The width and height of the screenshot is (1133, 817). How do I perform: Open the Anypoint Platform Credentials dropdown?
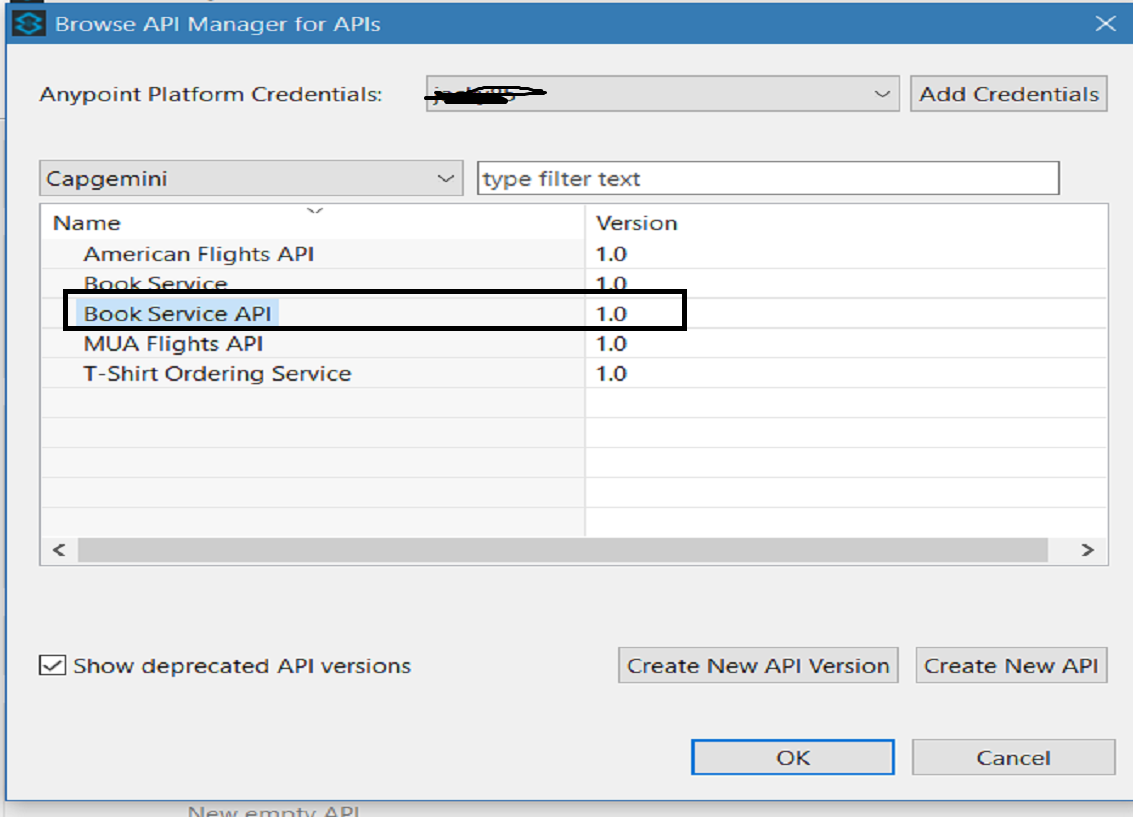coord(881,95)
